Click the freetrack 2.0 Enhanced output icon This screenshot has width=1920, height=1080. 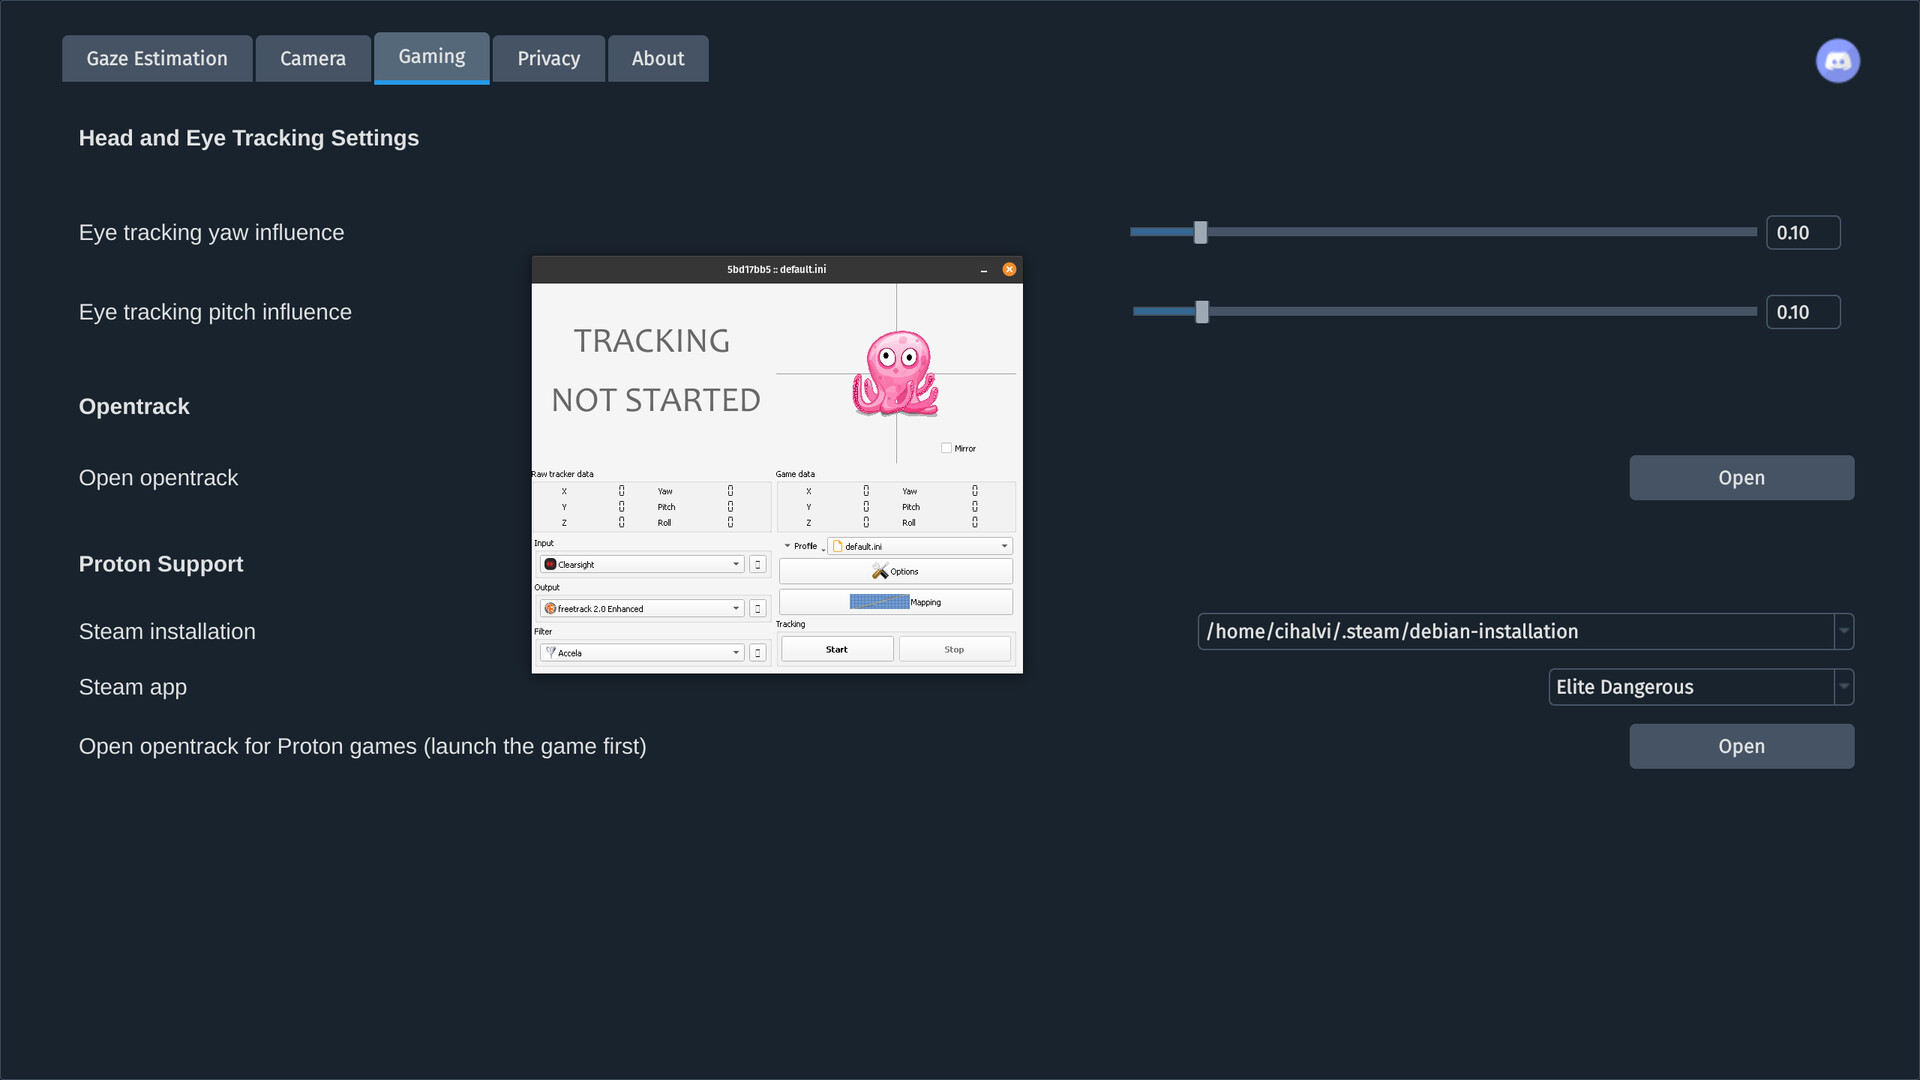pos(553,608)
